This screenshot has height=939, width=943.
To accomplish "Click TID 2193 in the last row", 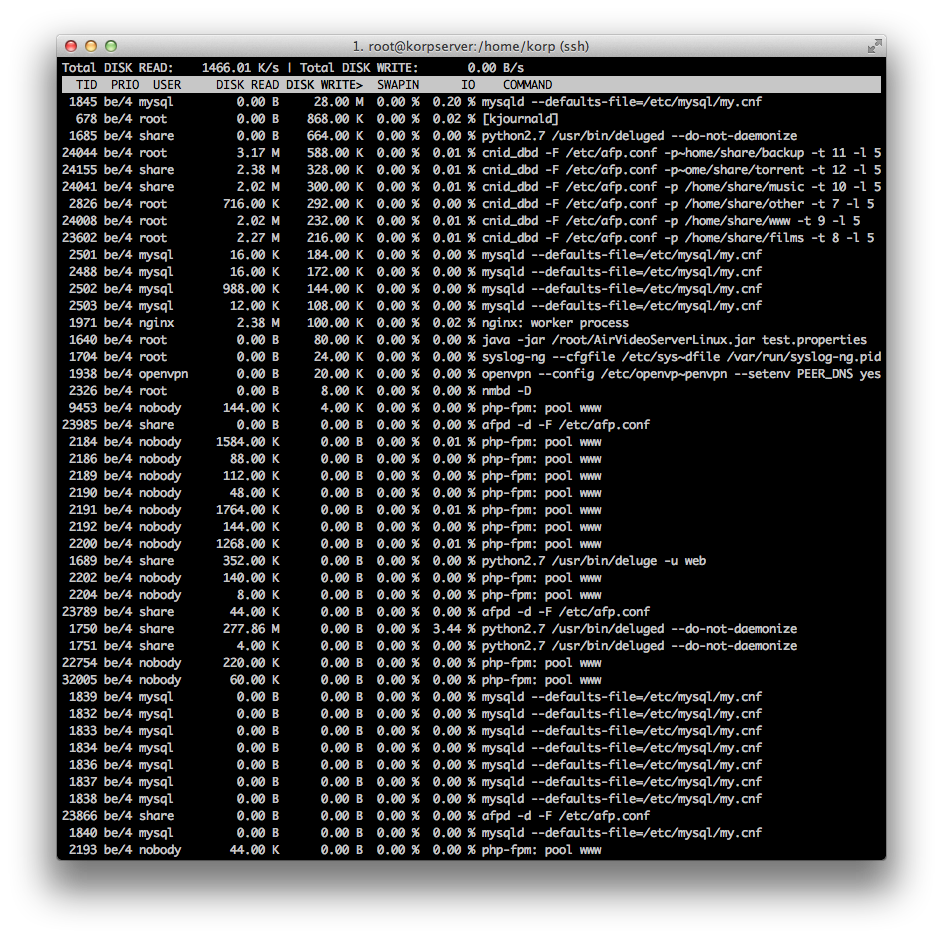I will tap(83, 850).
